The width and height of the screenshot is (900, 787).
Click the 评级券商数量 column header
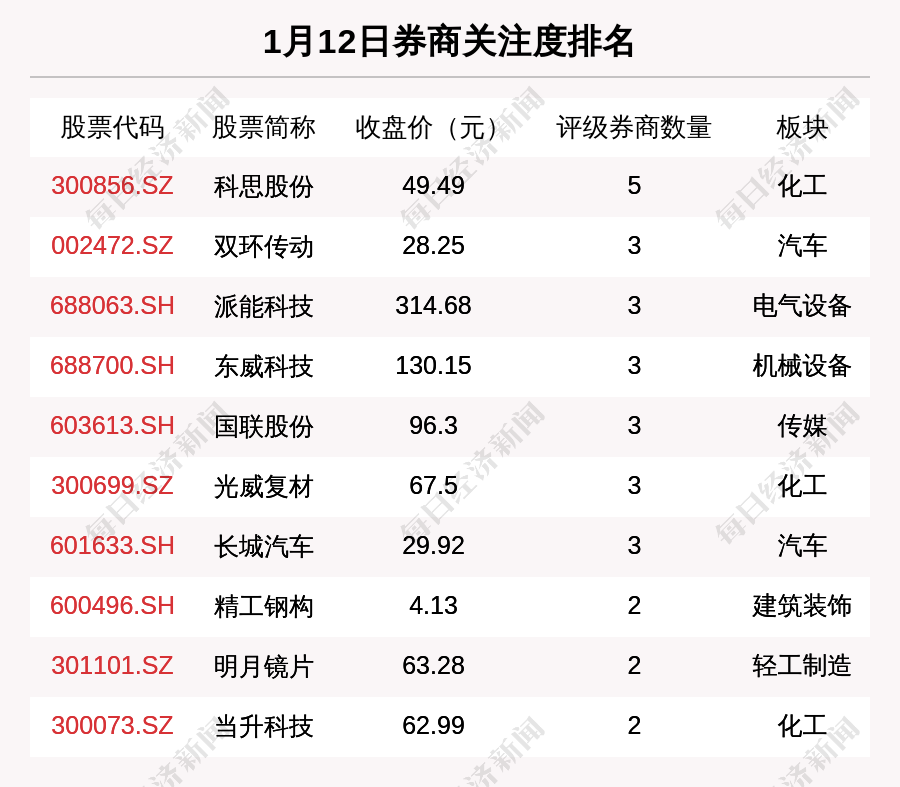coord(634,127)
